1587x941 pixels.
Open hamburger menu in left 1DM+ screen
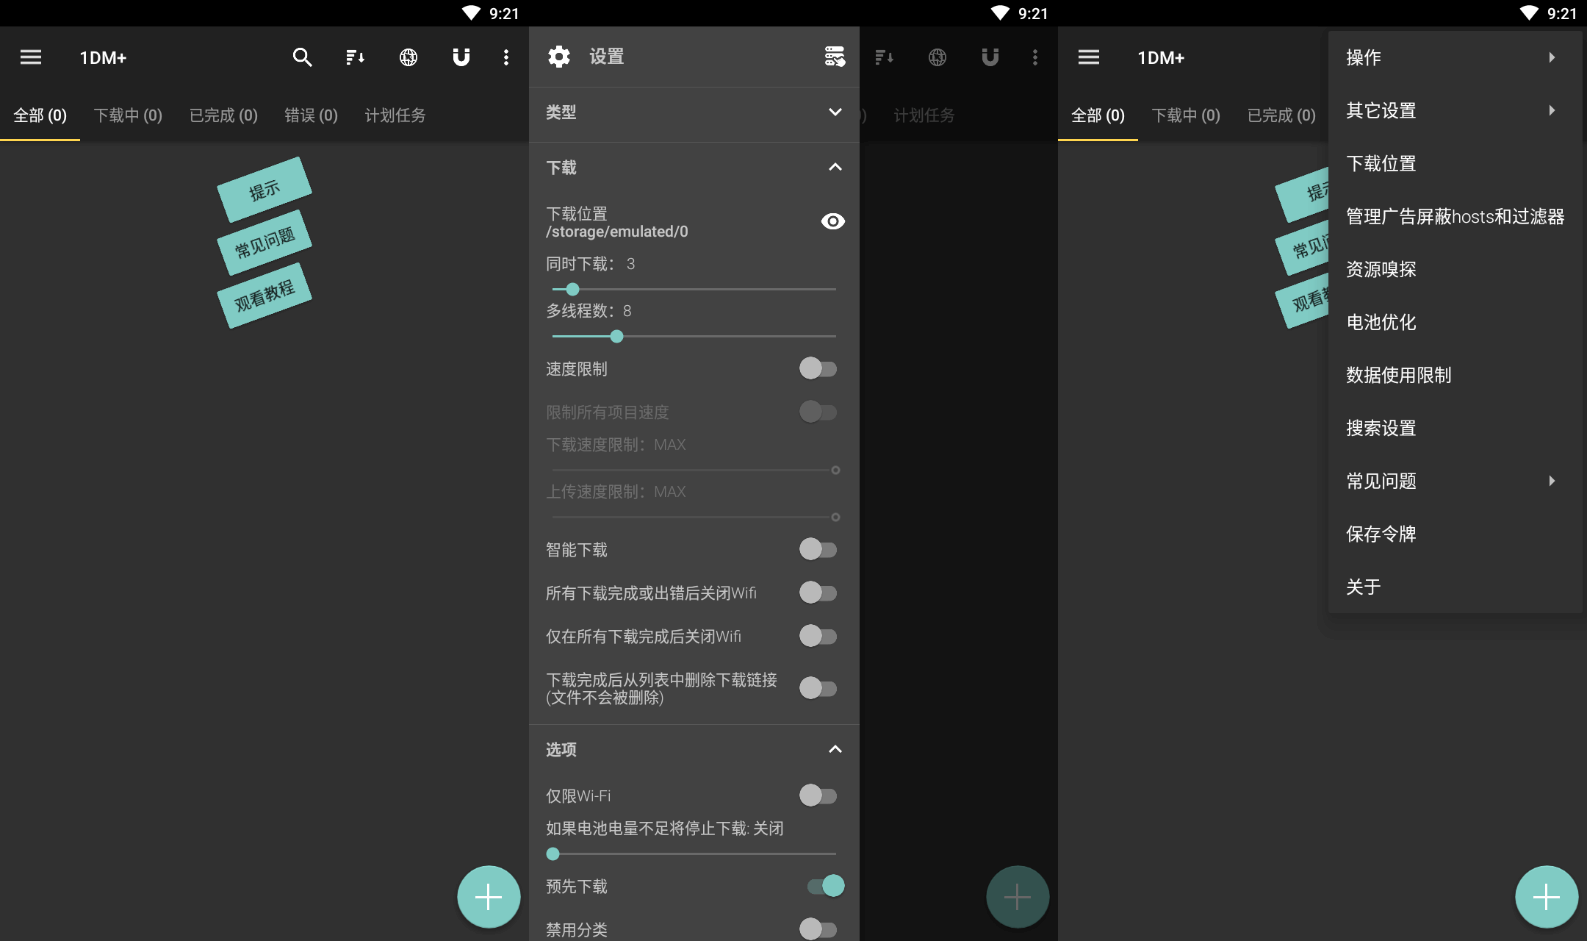click(x=31, y=57)
